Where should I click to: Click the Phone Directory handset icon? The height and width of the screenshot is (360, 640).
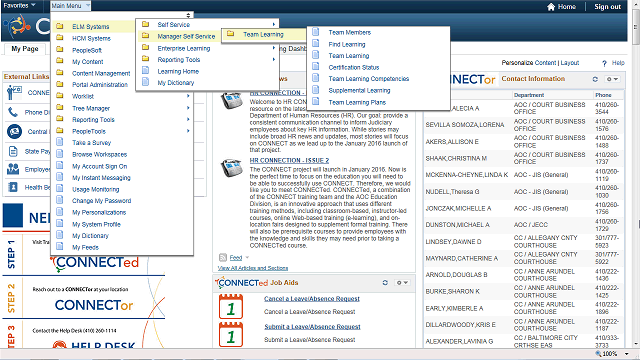tap(13, 112)
